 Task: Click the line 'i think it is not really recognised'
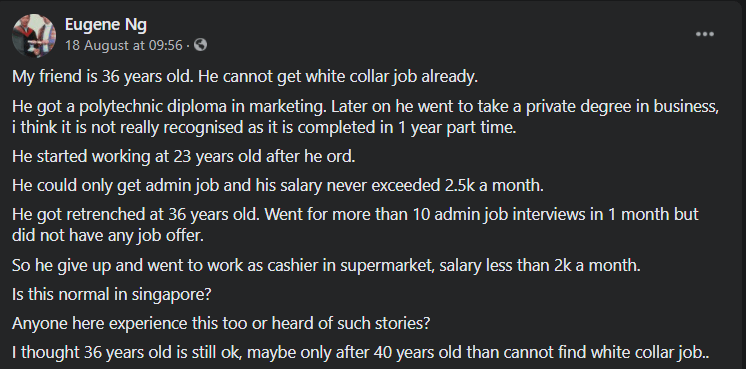(264, 129)
